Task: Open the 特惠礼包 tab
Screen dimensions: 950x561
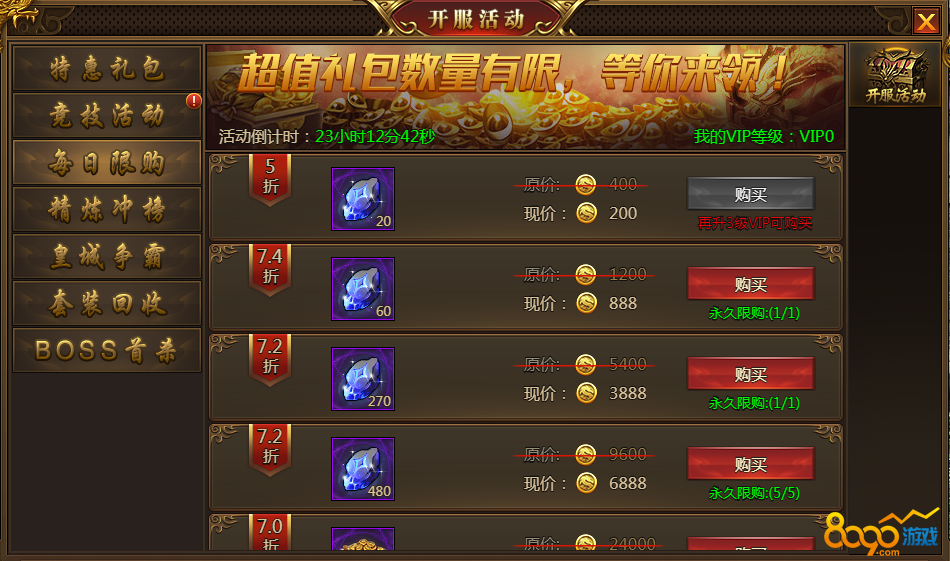Action: pos(107,68)
